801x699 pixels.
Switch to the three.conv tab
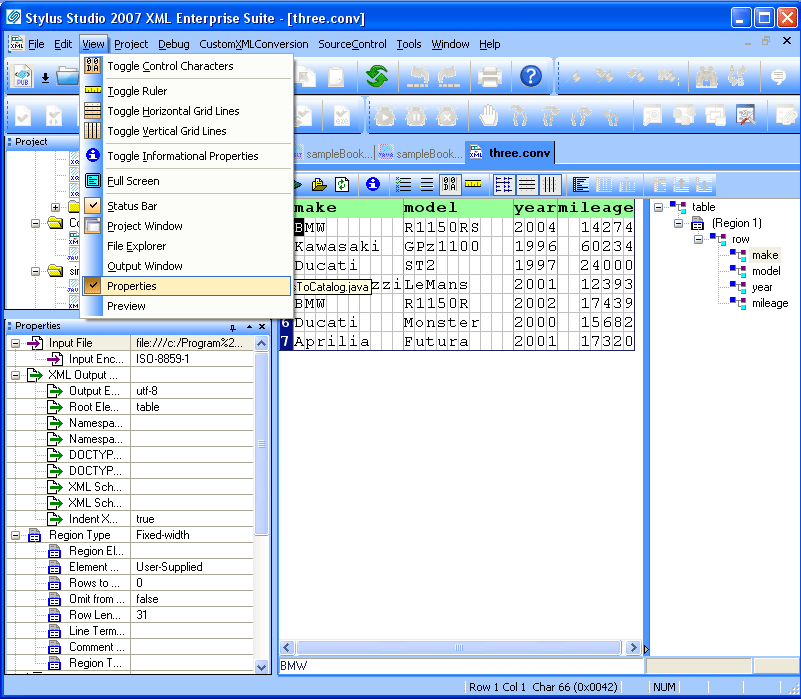pos(518,154)
